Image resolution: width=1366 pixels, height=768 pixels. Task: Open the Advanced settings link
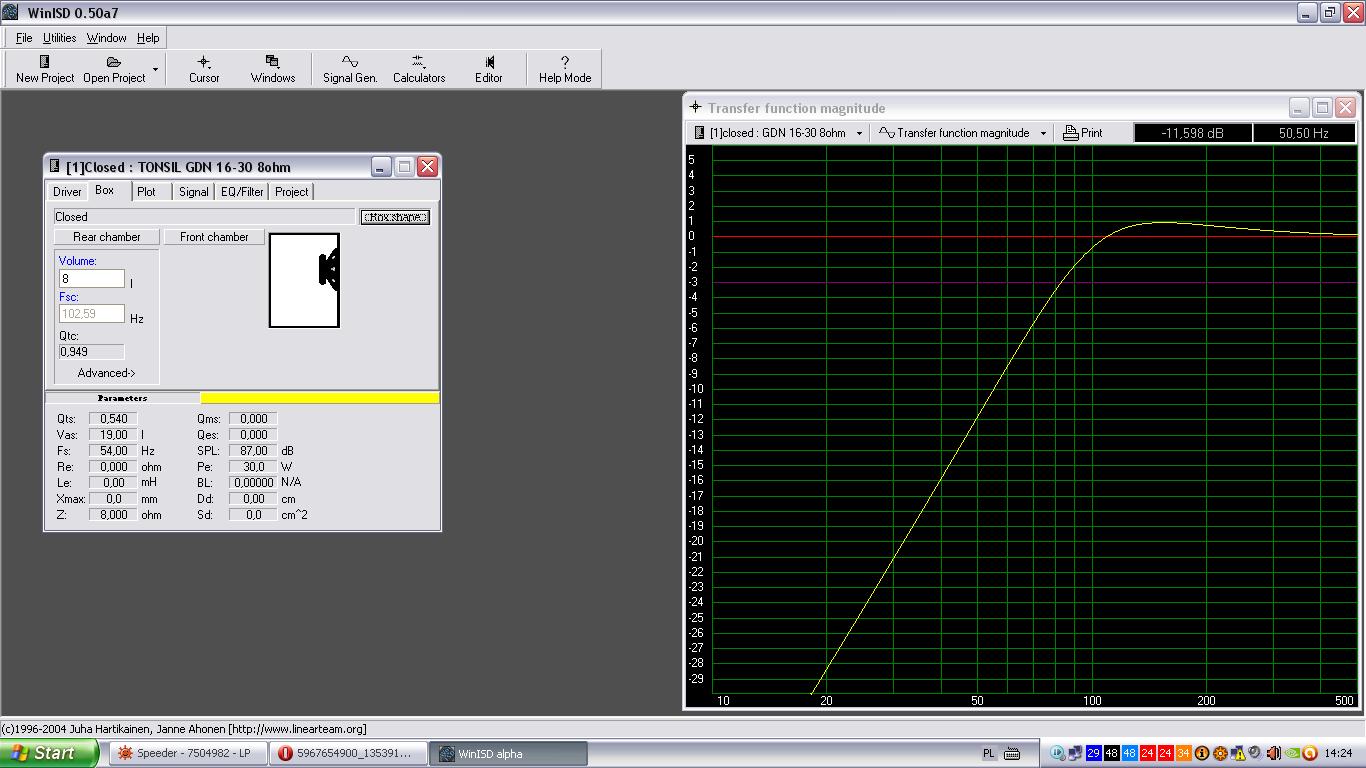(x=106, y=373)
